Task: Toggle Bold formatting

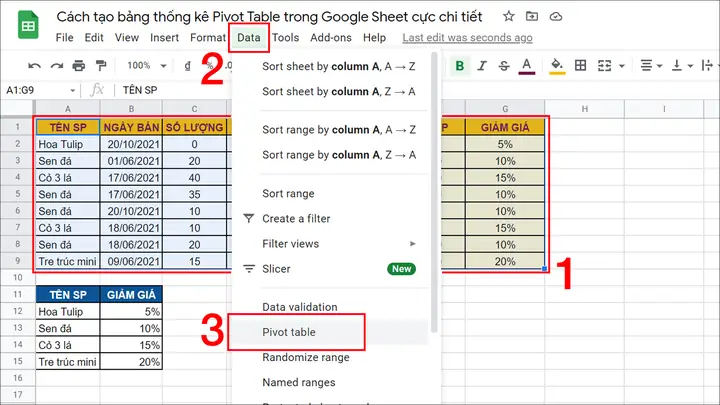Action: (x=459, y=66)
